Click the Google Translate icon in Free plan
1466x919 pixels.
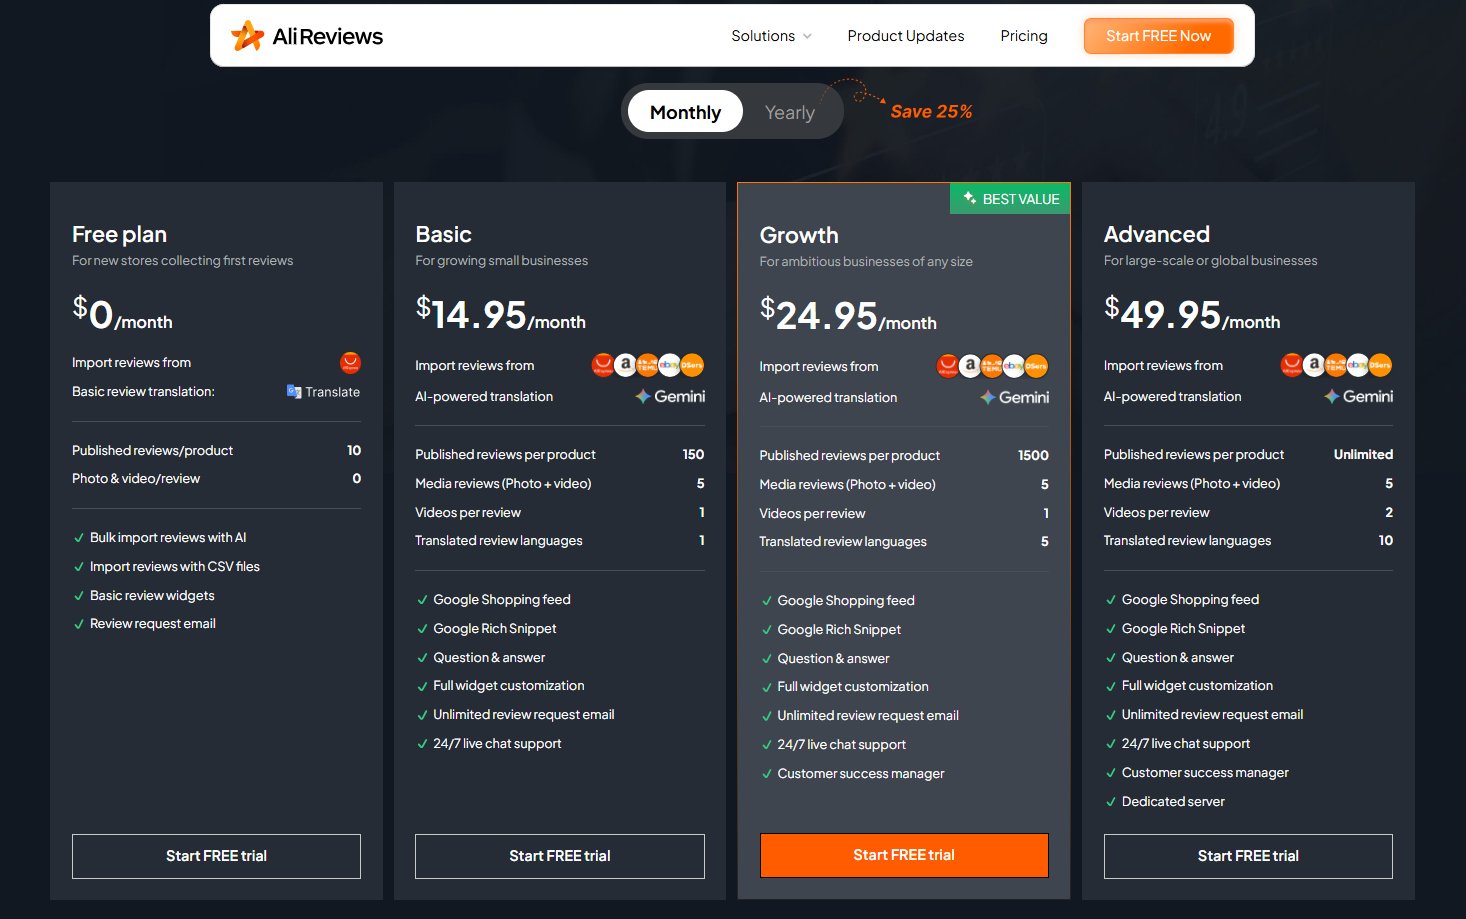click(x=294, y=392)
